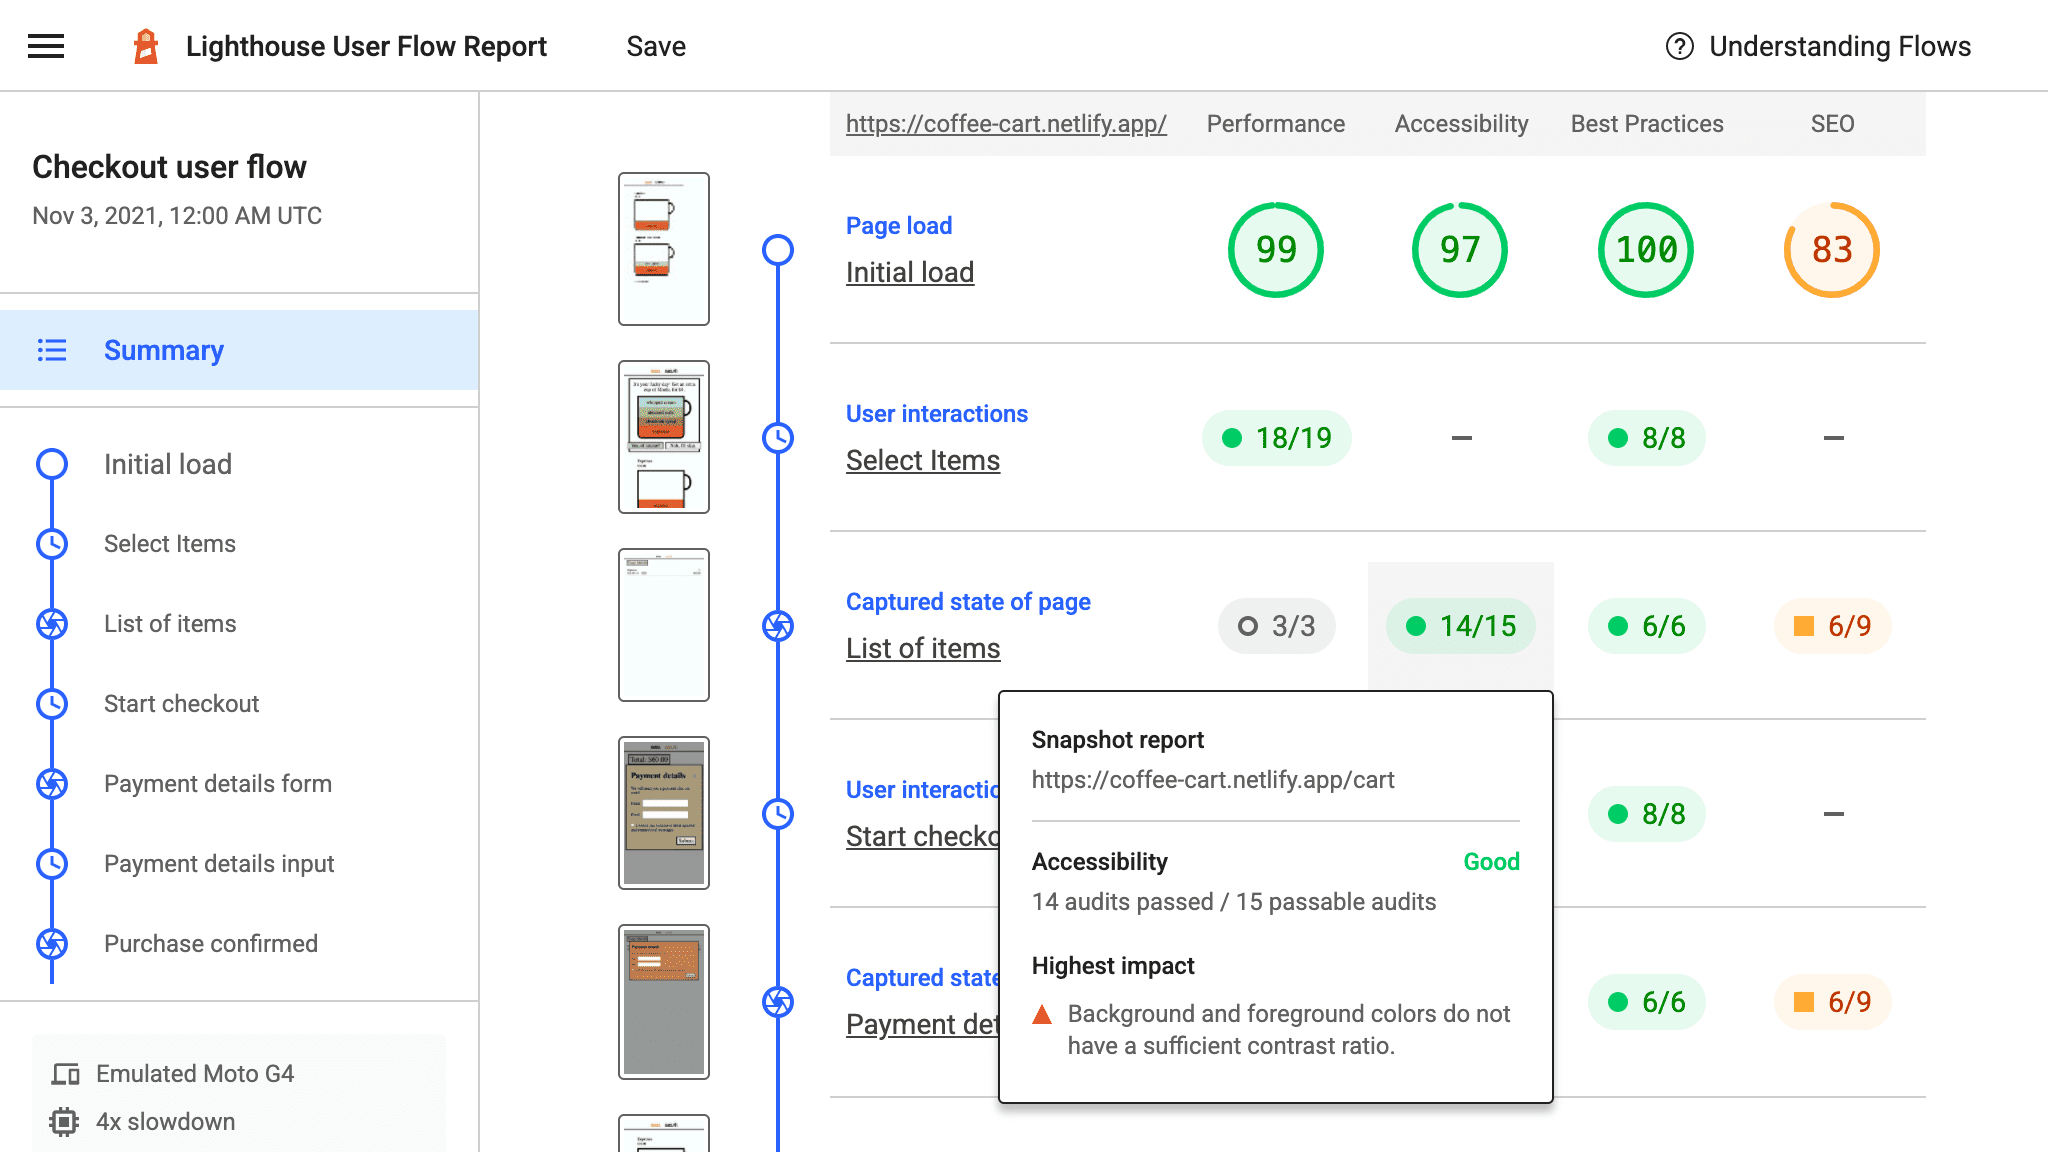Click the Captured state aperture icon for List of items
This screenshot has height=1152, width=2048.
click(778, 625)
